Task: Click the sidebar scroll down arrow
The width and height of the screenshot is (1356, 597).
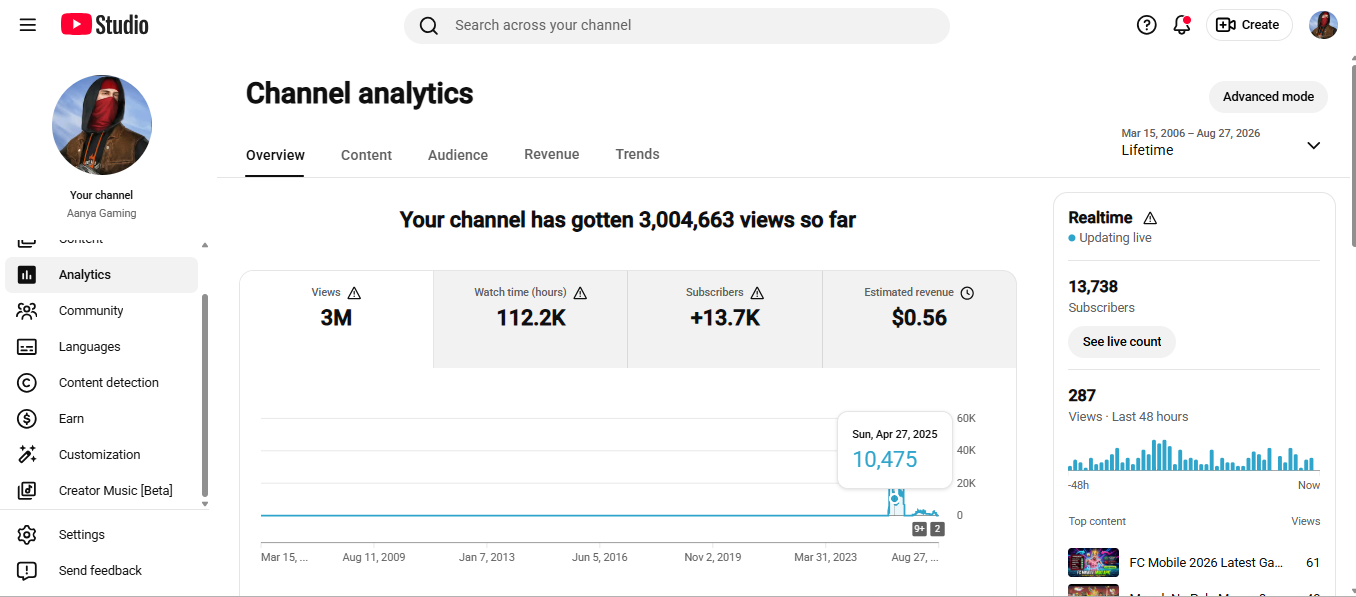Action: 205,504
